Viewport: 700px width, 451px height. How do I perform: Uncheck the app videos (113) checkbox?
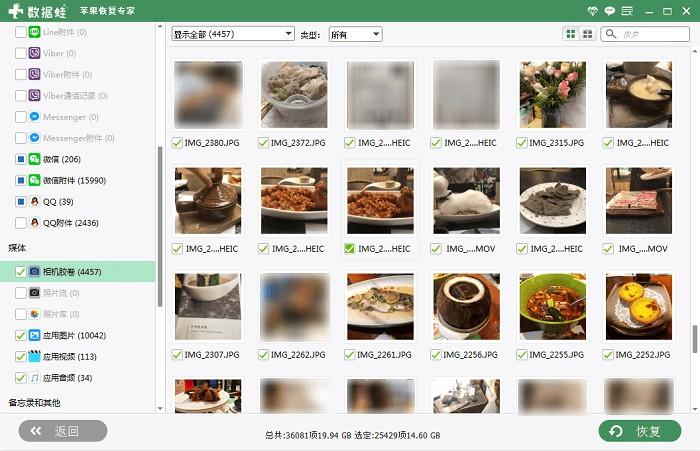point(21,356)
